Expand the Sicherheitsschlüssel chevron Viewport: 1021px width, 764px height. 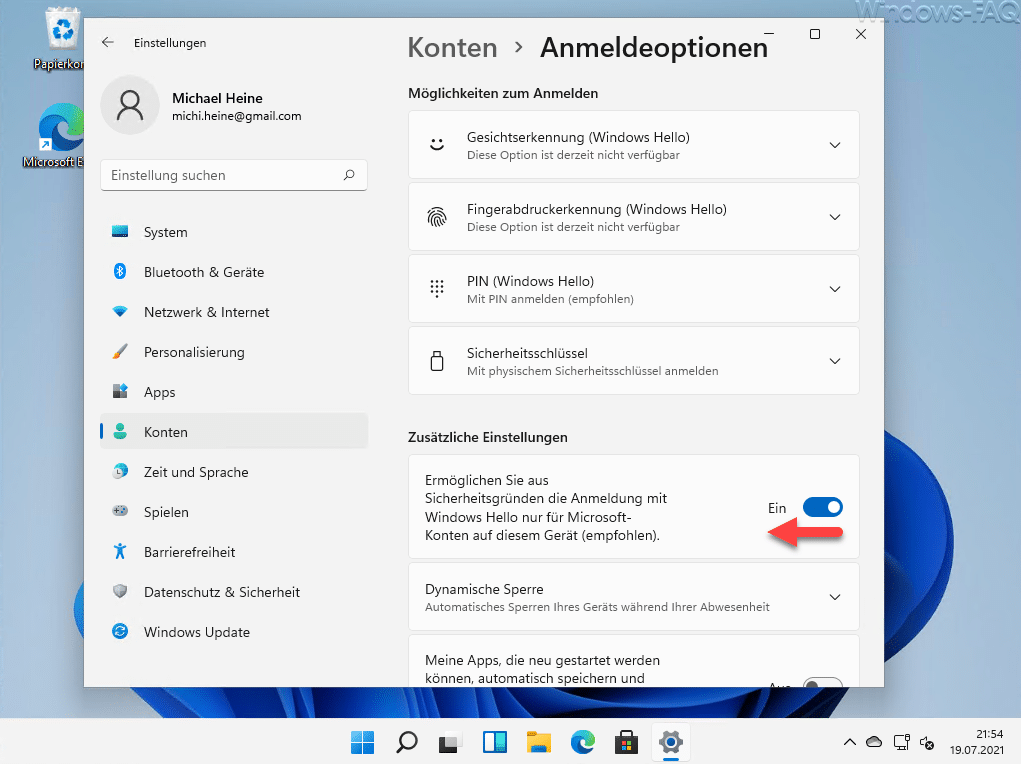click(835, 361)
